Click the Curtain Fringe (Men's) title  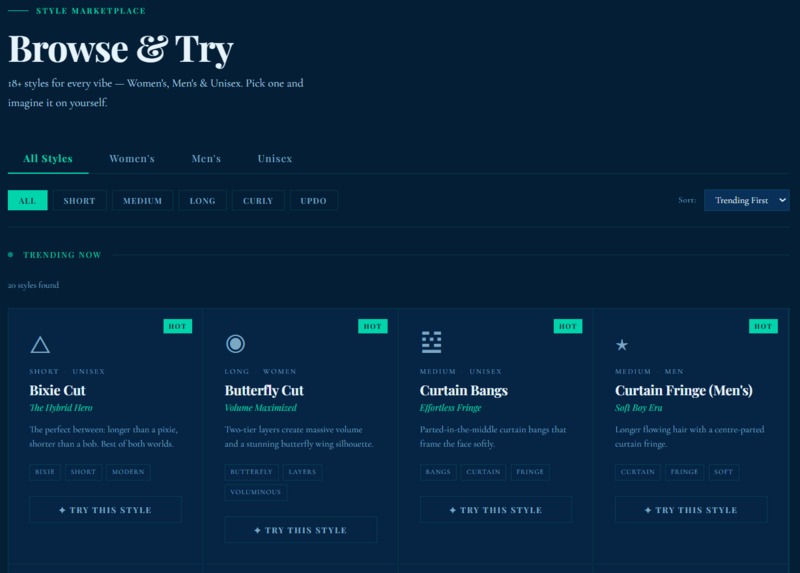pos(684,390)
